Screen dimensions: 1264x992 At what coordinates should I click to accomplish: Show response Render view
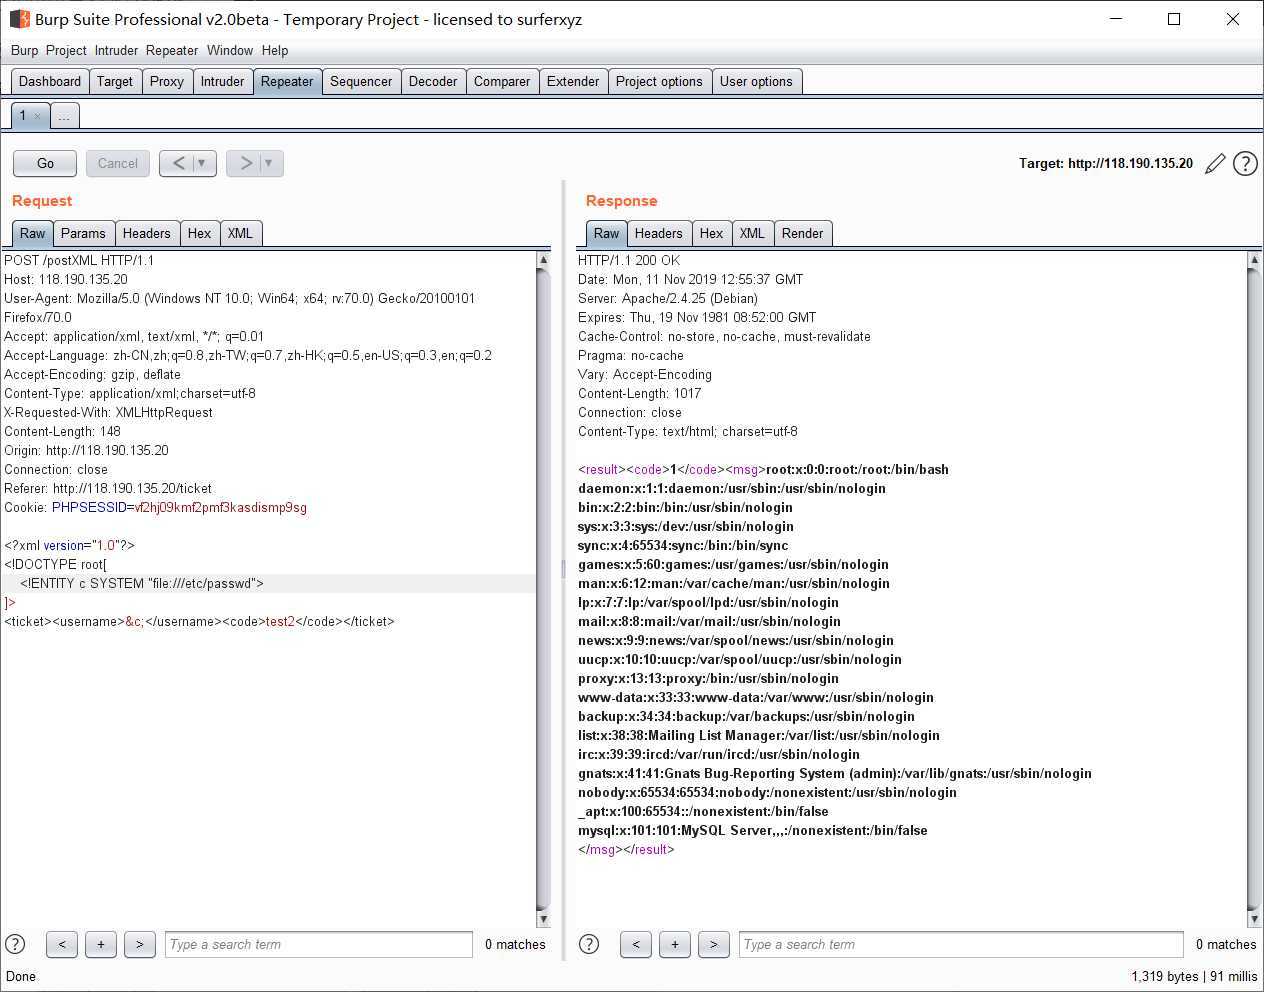802,233
